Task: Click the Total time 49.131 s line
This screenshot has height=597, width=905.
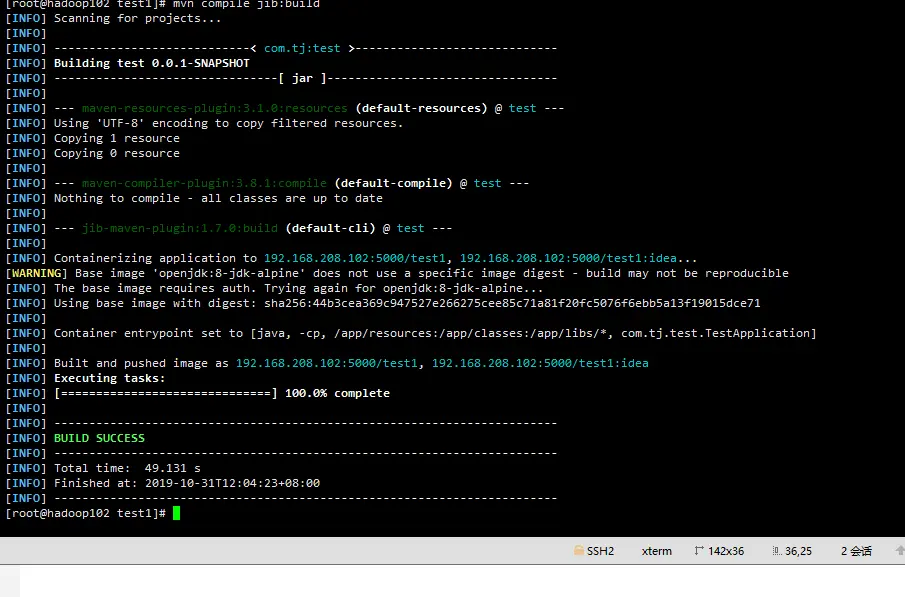Action: pyautogui.click(x=127, y=468)
